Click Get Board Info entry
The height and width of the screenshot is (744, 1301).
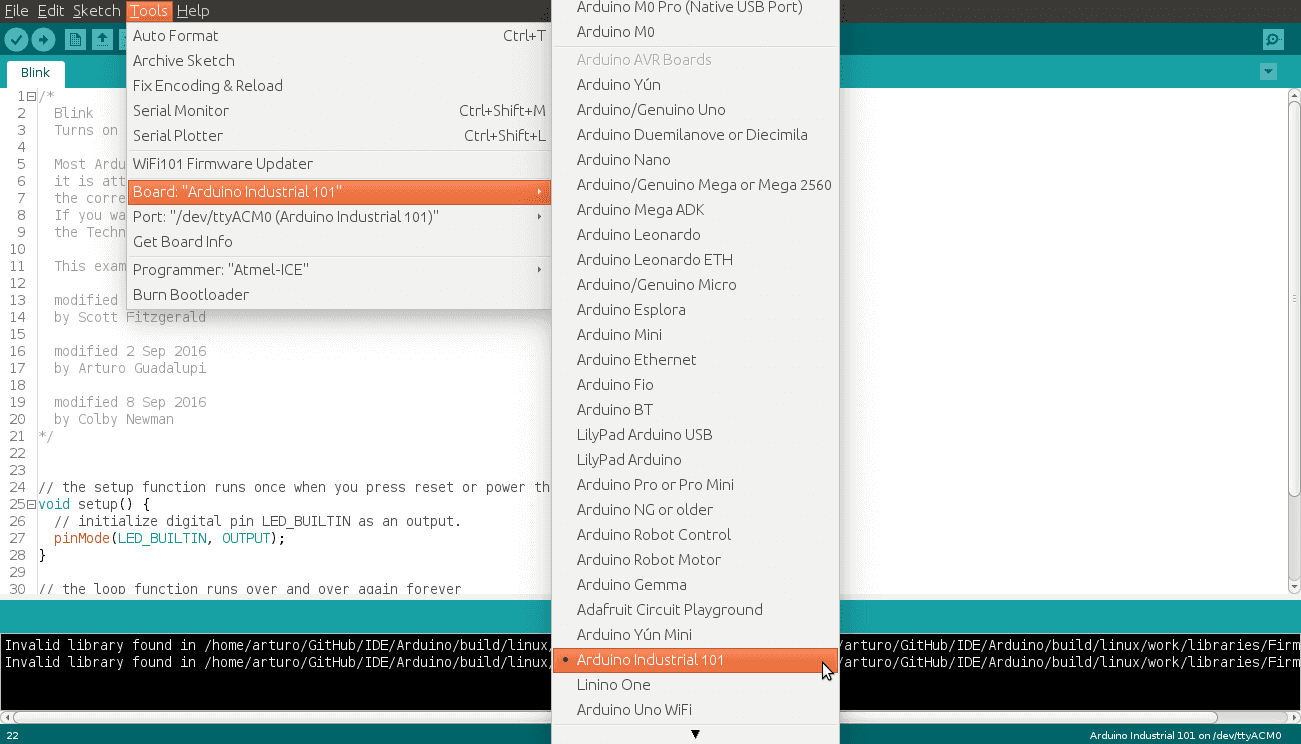(183, 242)
